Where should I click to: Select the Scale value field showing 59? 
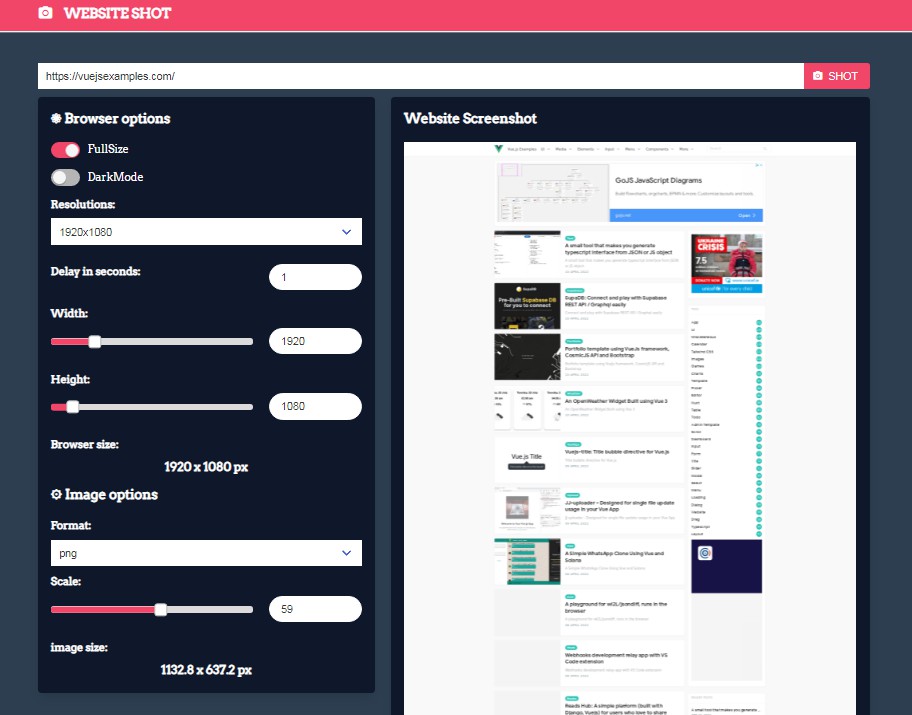315,609
